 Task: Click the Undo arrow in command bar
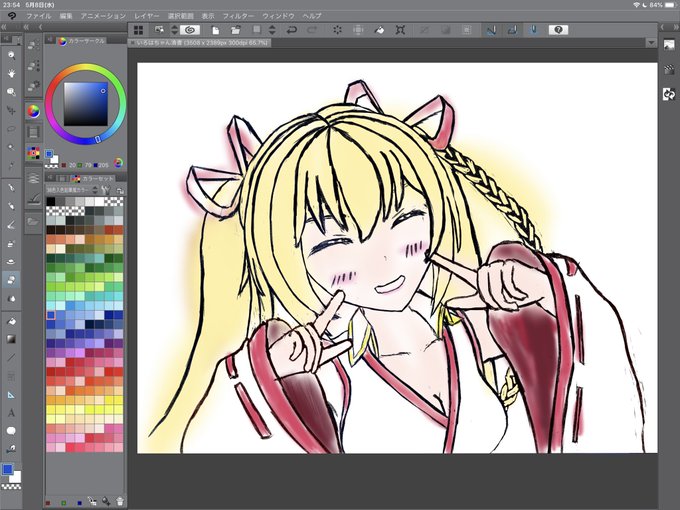(x=291, y=30)
